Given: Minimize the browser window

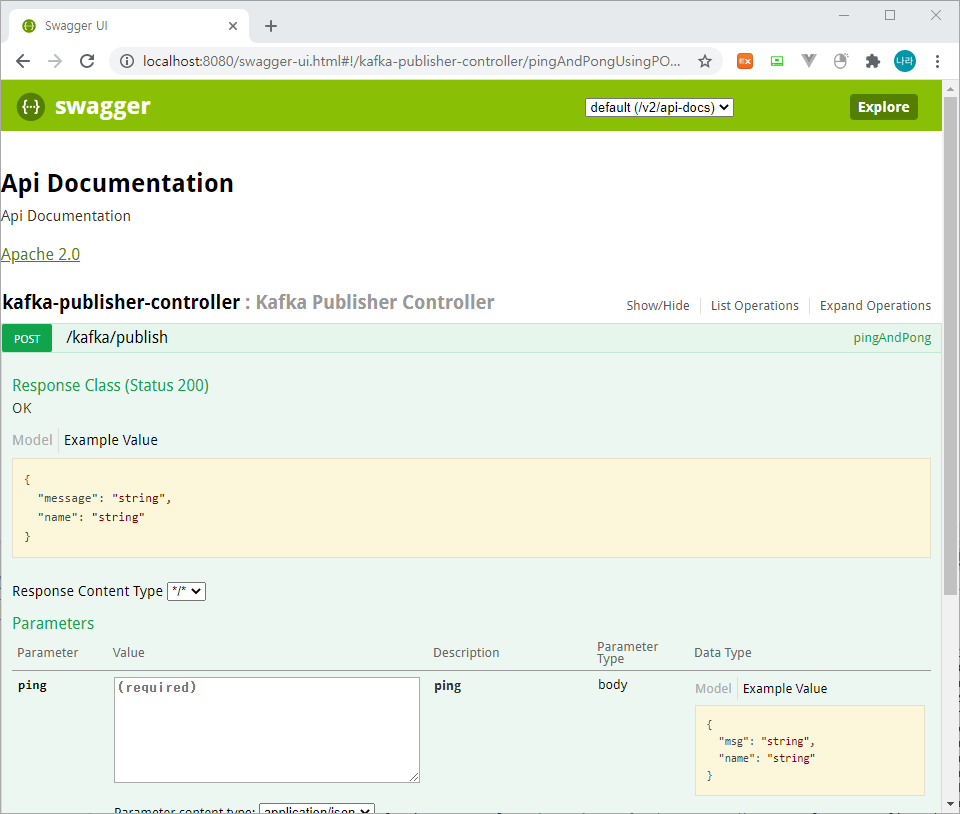Looking at the screenshot, I should [844, 15].
